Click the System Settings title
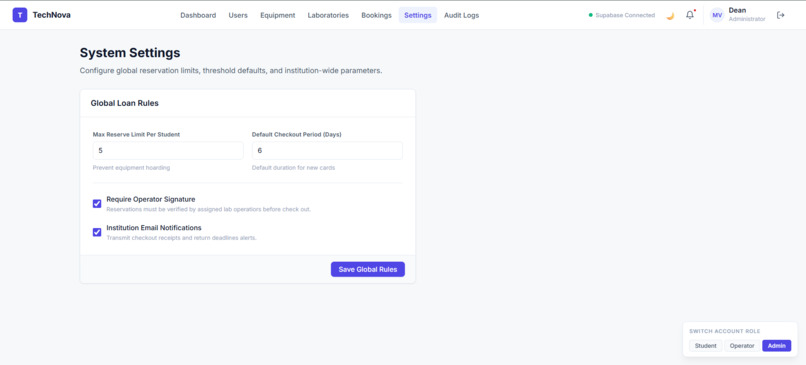806x365 pixels. tap(130, 52)
